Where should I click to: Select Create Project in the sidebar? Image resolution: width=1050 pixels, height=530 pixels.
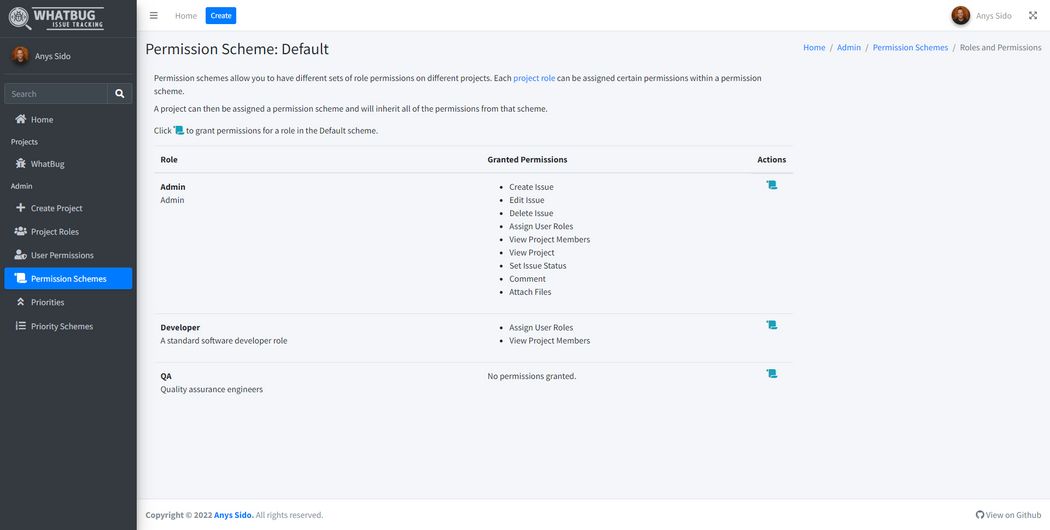(x=56, y=208)
